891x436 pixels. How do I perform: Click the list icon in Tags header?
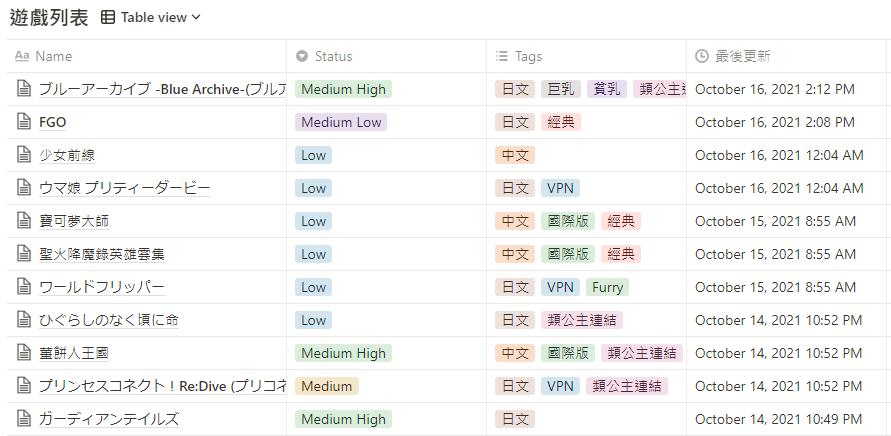(502, 56)
